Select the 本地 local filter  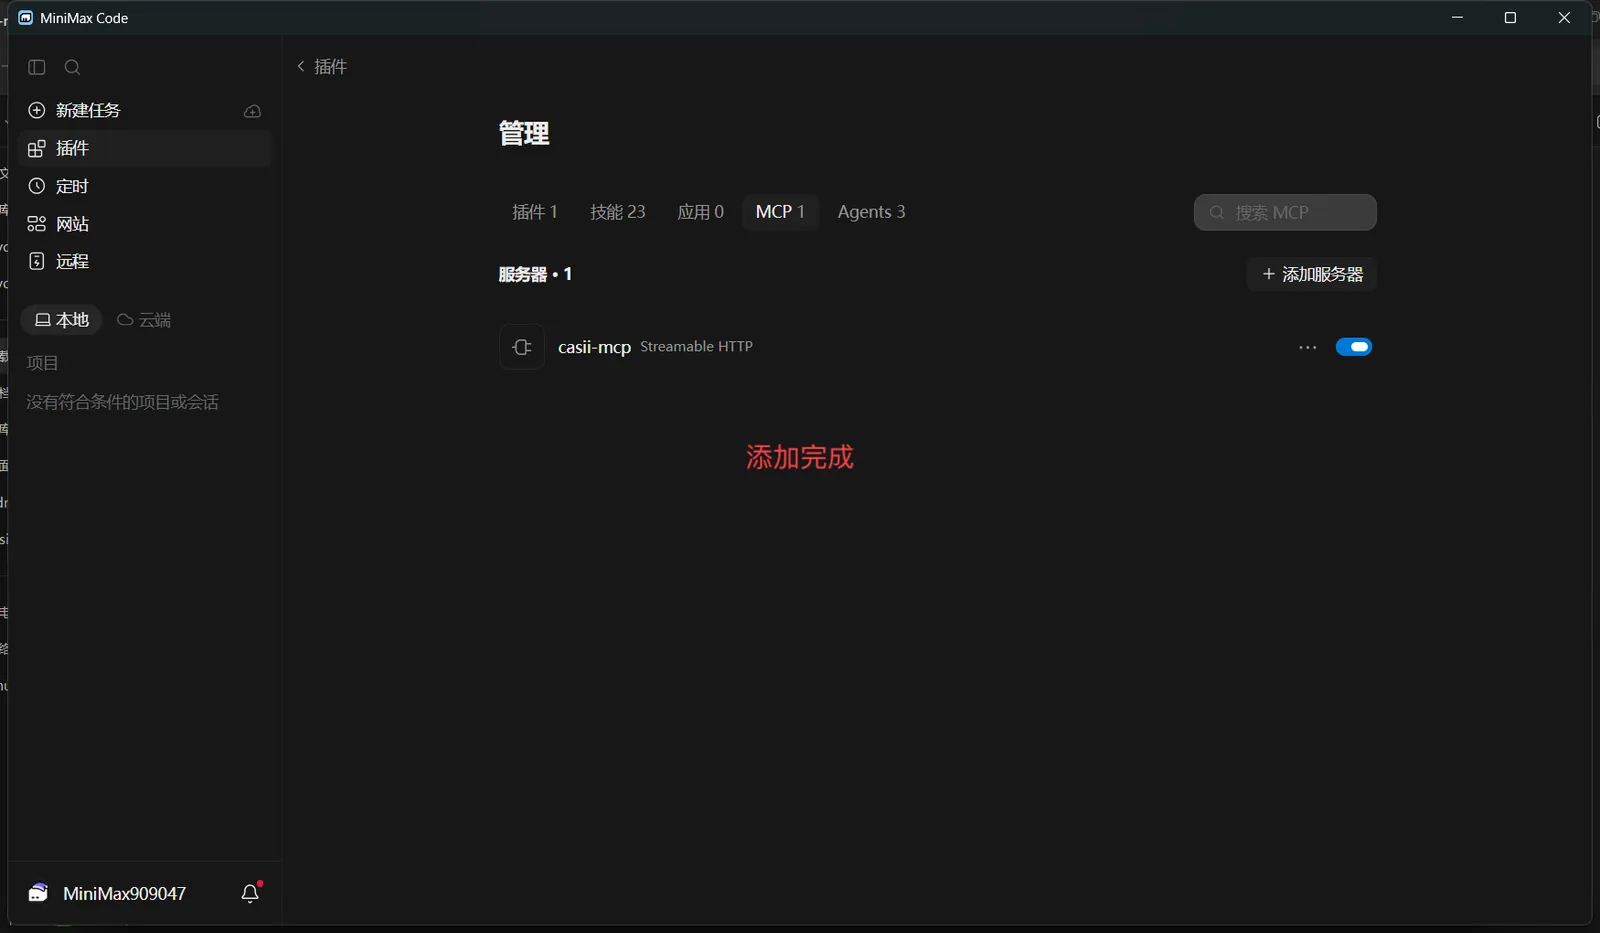tap(62, 320)
